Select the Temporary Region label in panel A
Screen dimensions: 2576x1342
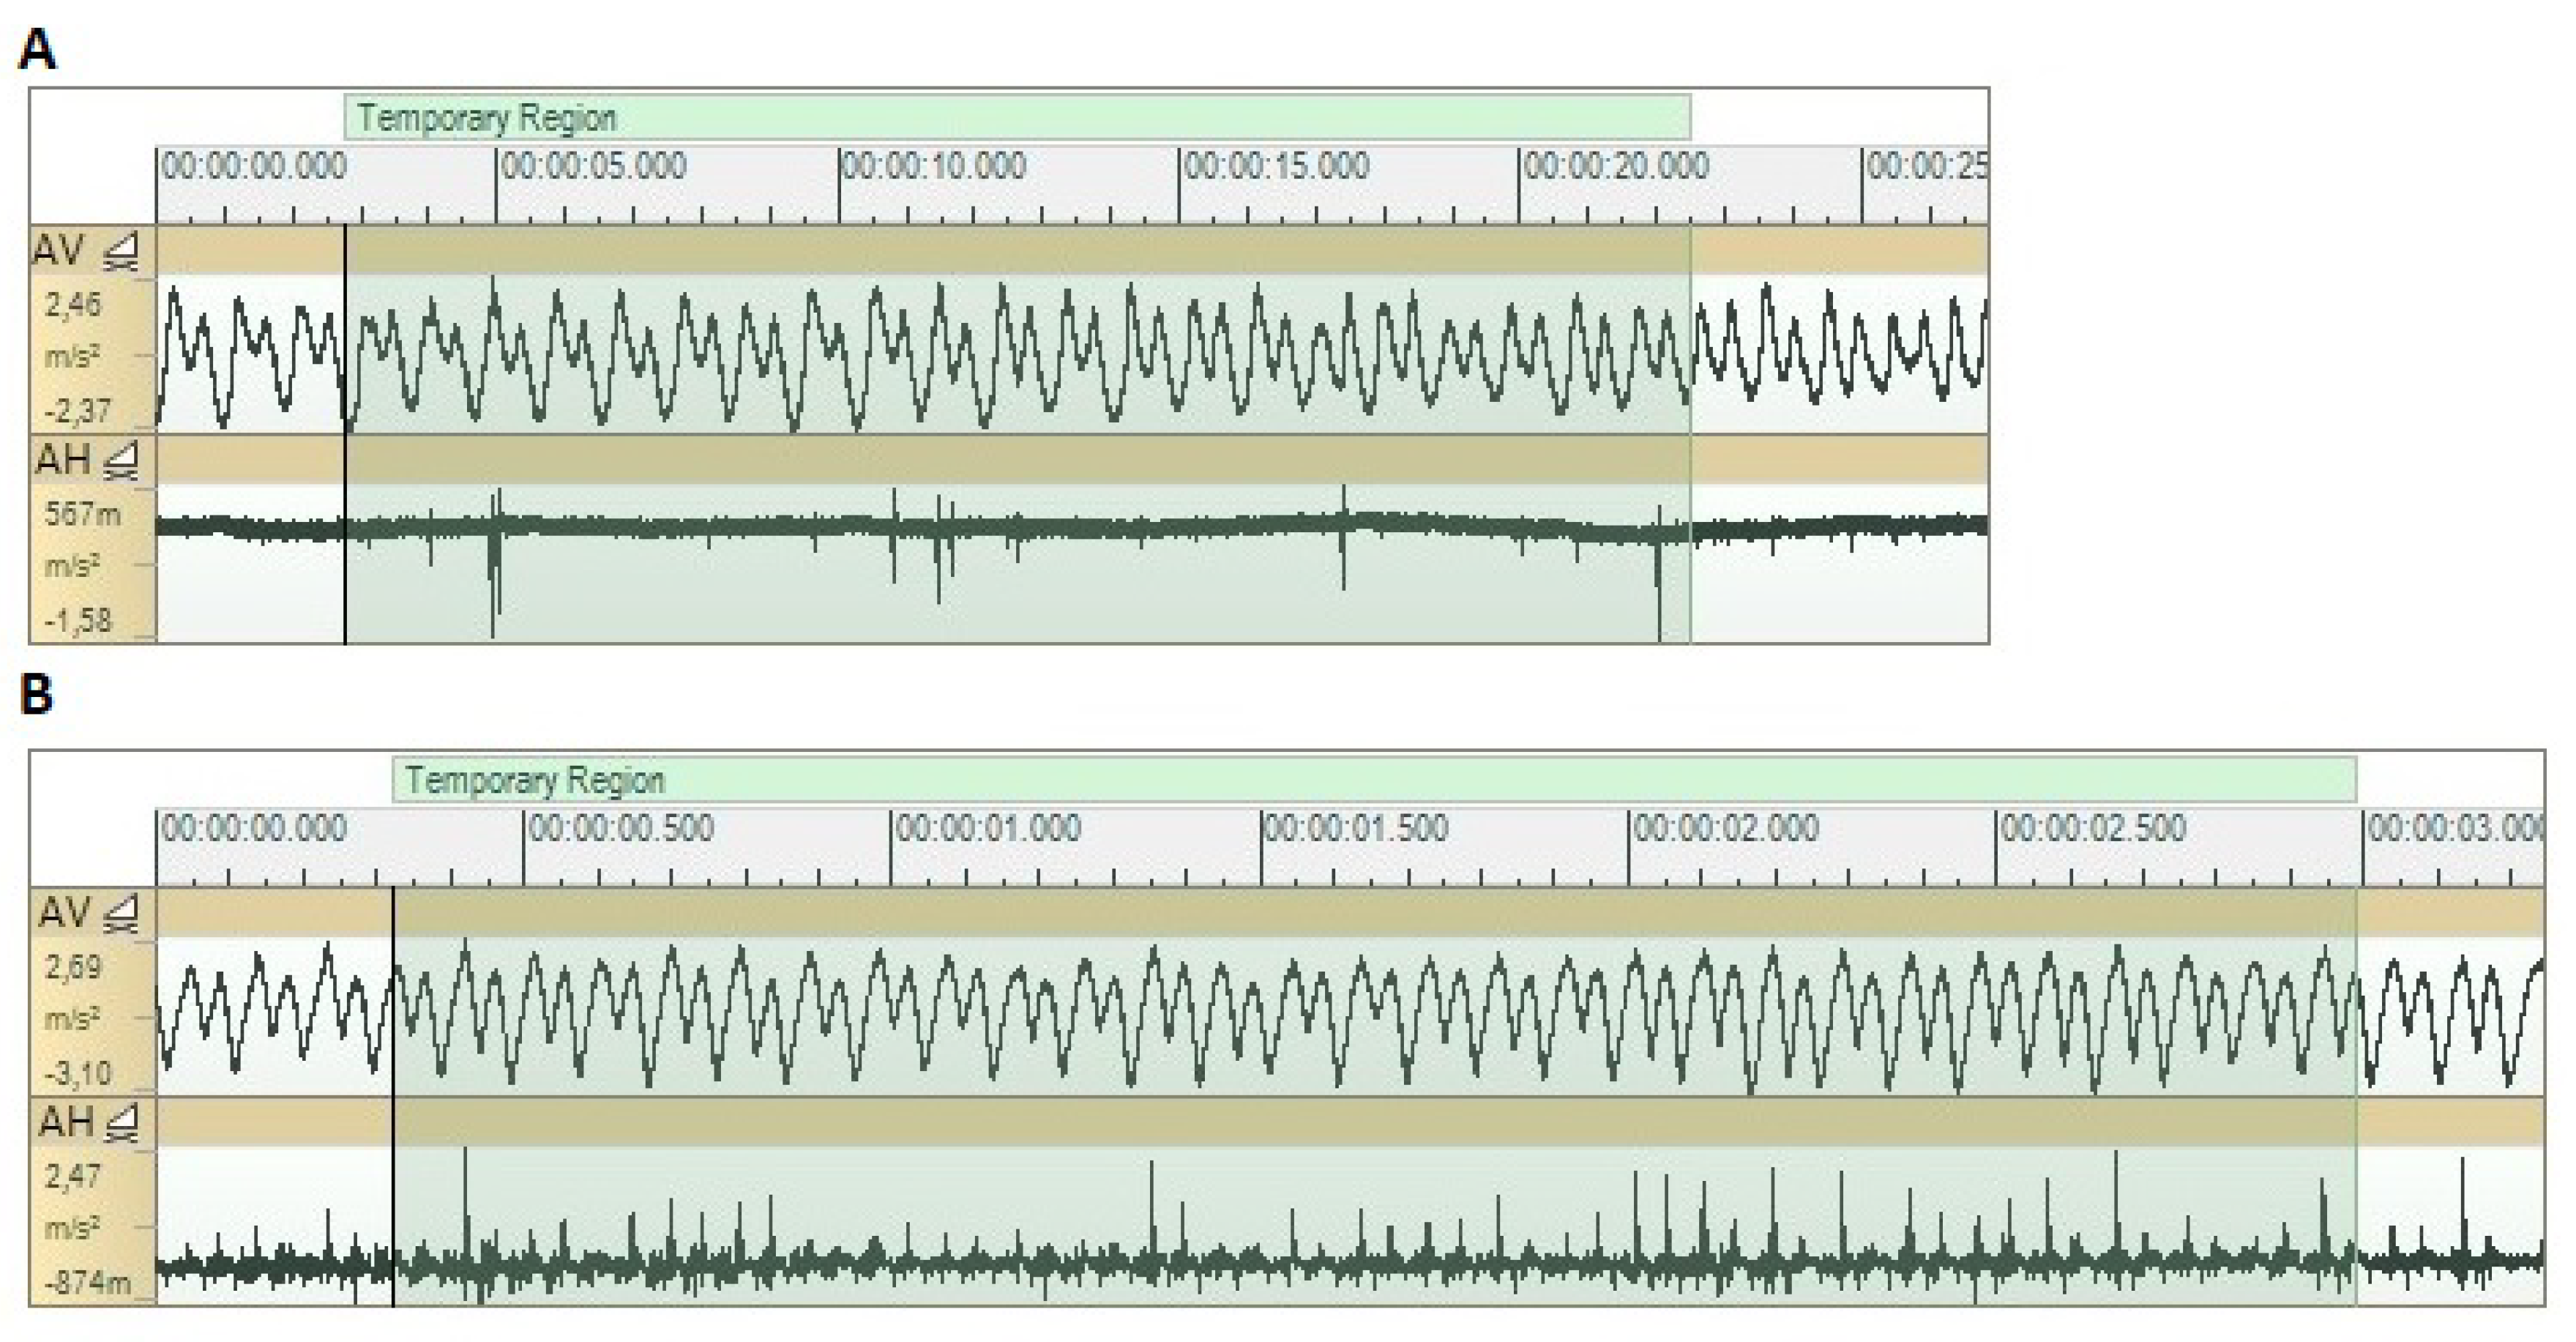tap(487, 118)
